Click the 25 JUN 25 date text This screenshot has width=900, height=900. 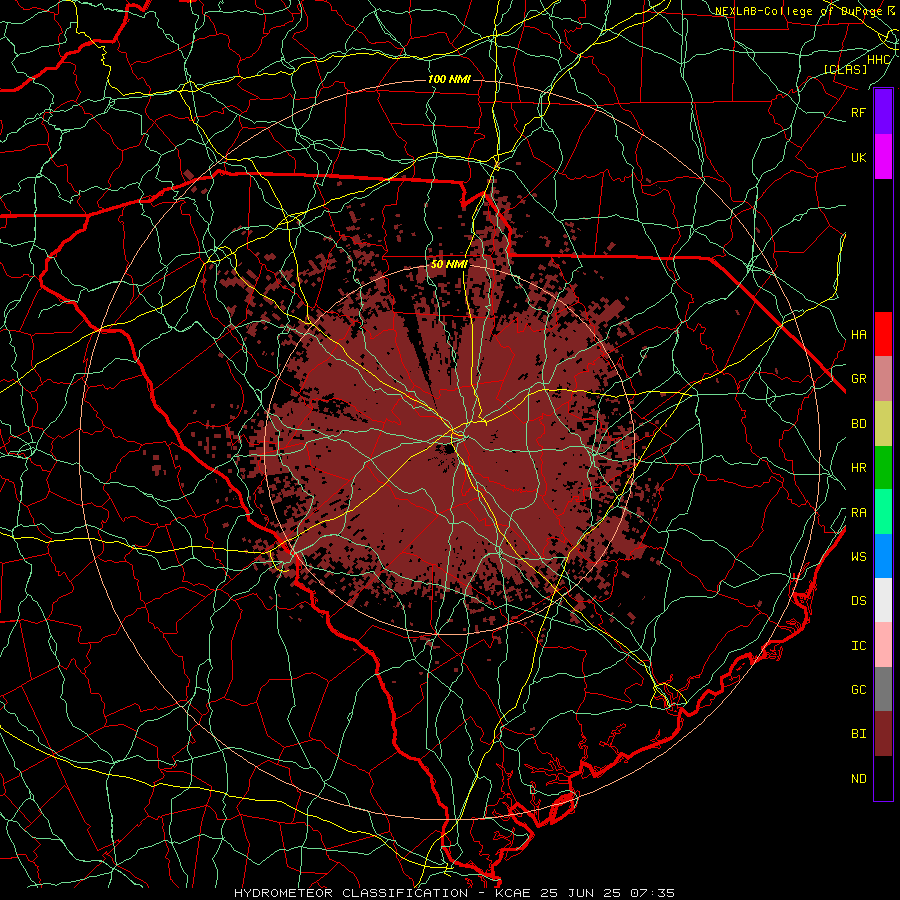pyautogui.click(x=584, y=893)
